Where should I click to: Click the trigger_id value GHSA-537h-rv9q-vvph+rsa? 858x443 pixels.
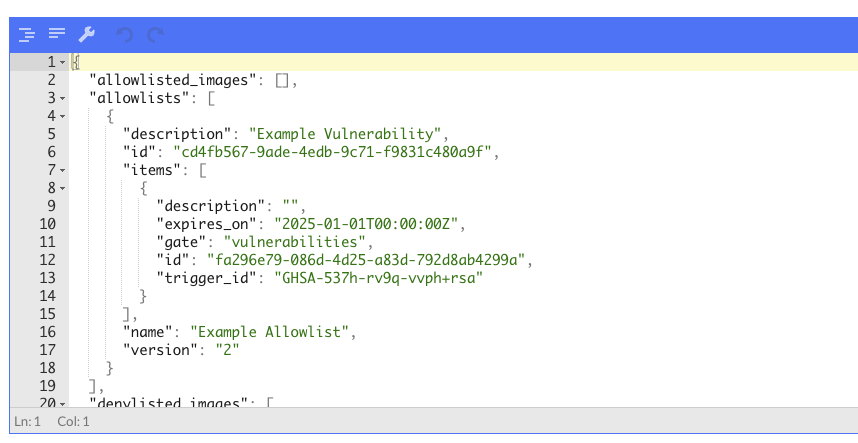coord(378,277)
